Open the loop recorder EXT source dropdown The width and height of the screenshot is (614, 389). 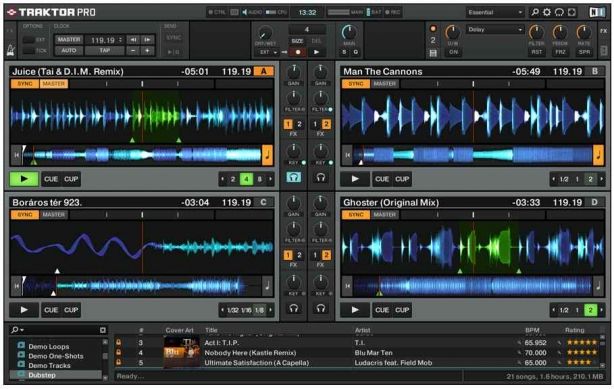[x=268, y=52]
